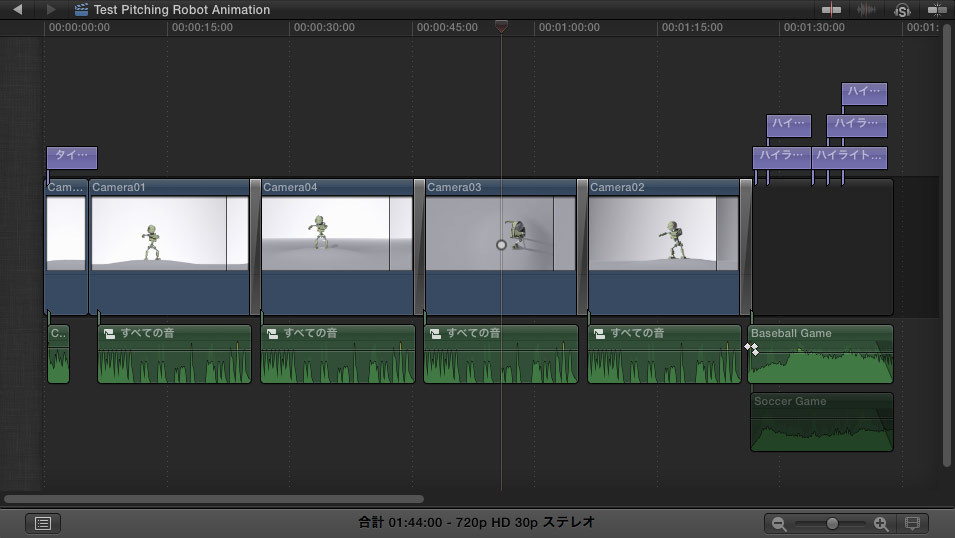Screen dimensions: 955x538
Task: Select transition between Camera01 and Camera04
Action: pyautogui.click(x=255, y=247)
